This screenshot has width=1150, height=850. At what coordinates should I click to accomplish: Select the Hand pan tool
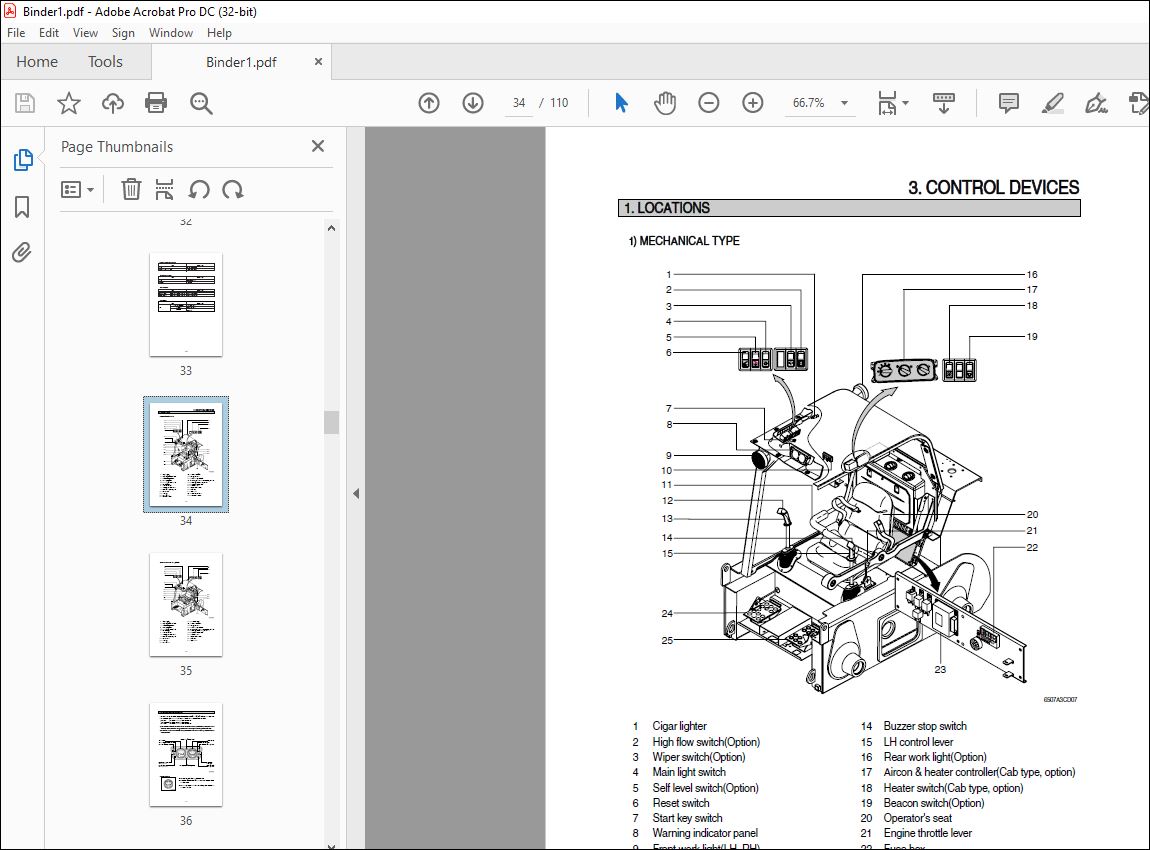click(x=665, y=103)
